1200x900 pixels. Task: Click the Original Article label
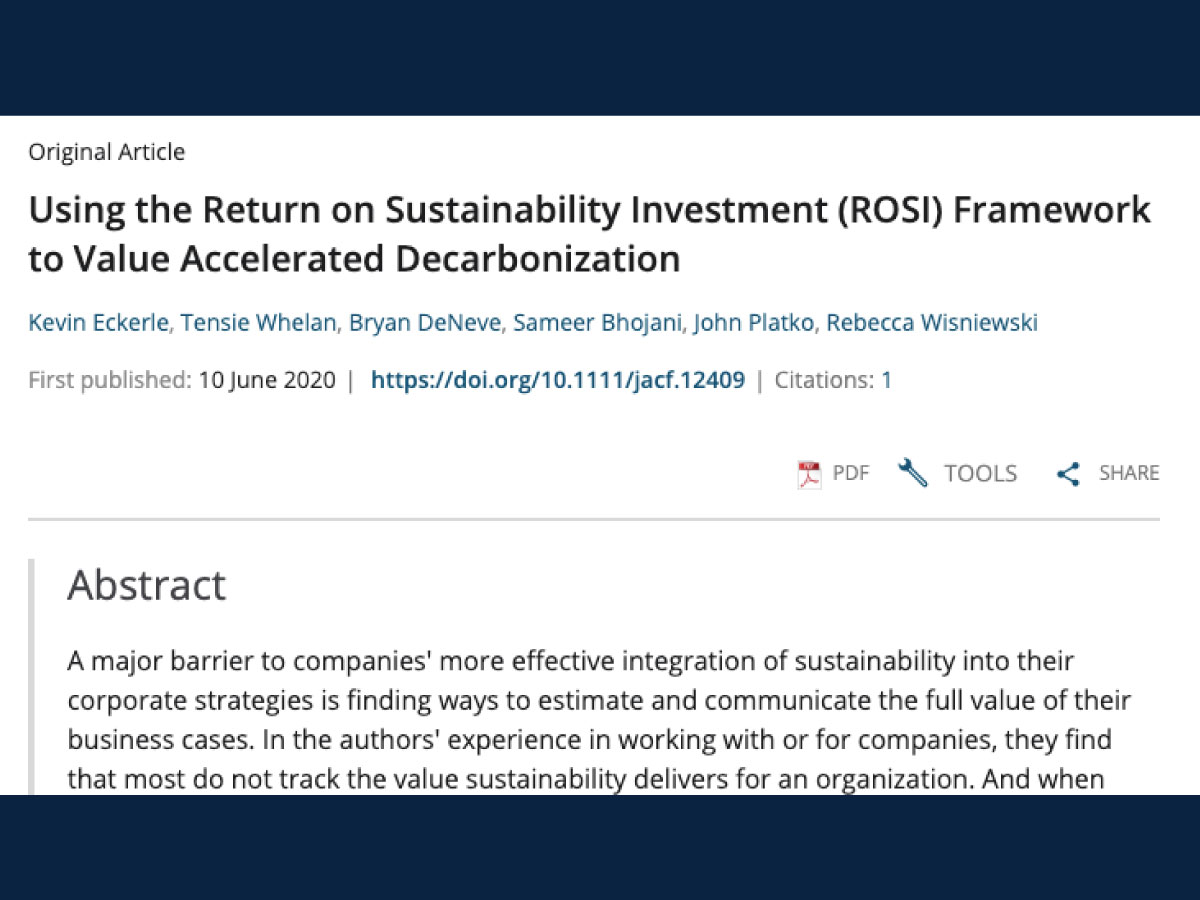pos(107,152)
